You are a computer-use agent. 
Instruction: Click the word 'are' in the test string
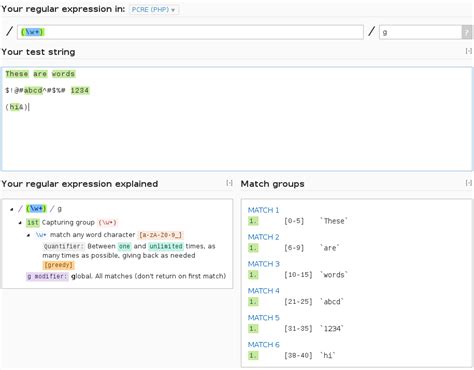point(40,74)
